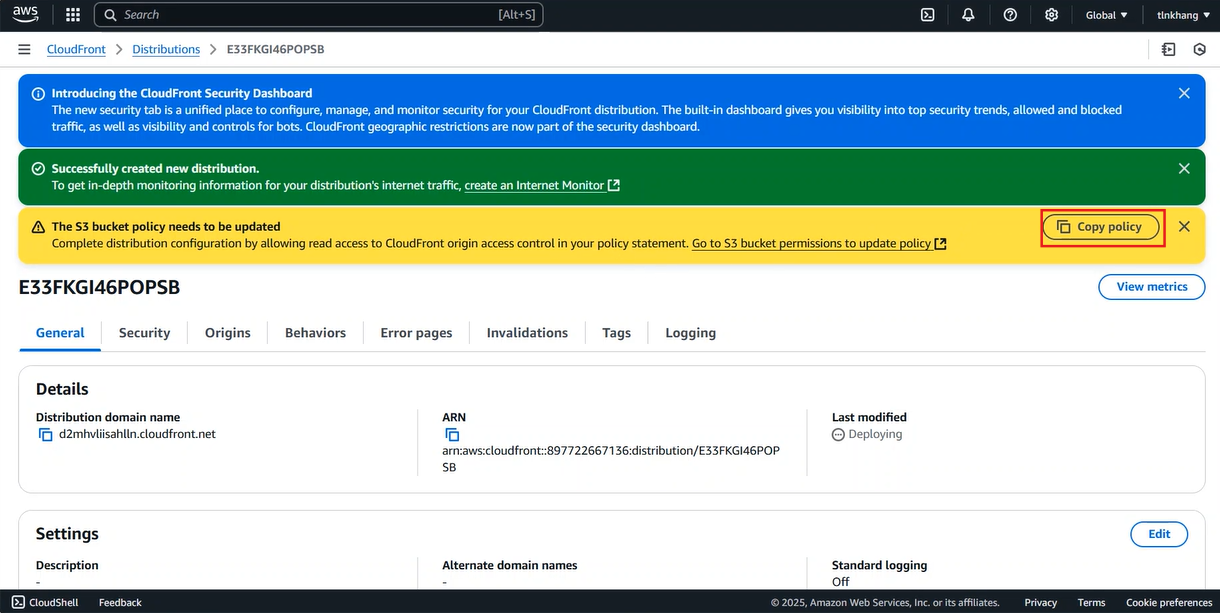This screenshot has width=1220, height=613.
Task: Dismiss the yellow S3 bucket policy warning
Action: [x=1184, y=227]
